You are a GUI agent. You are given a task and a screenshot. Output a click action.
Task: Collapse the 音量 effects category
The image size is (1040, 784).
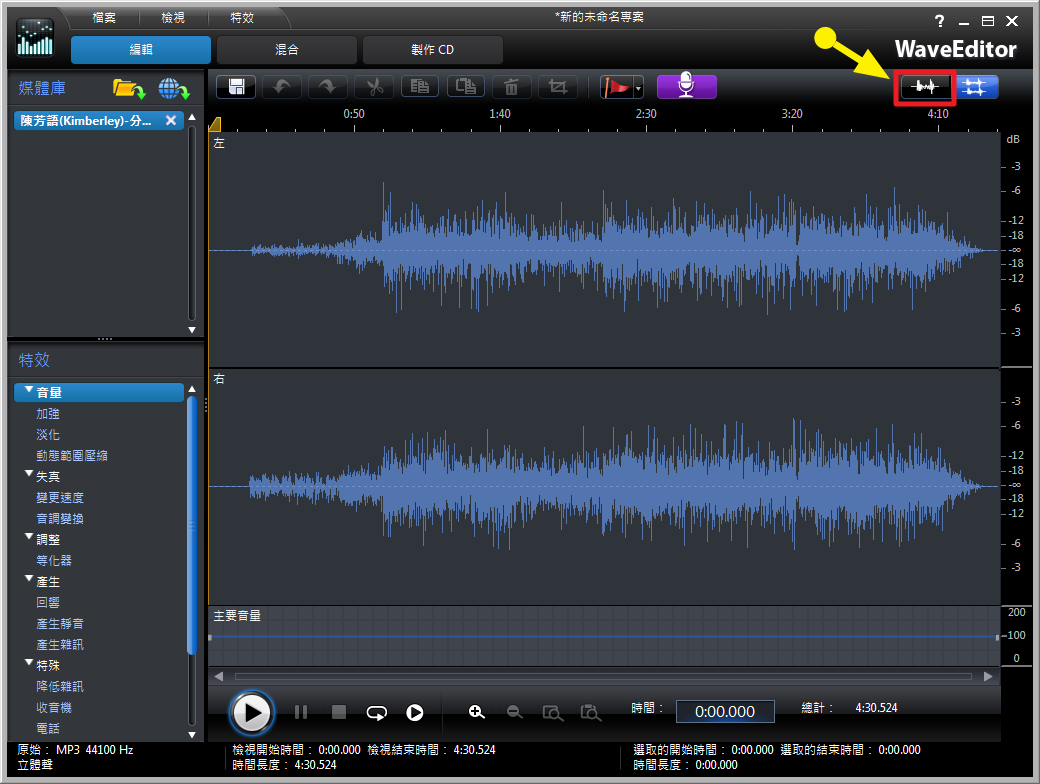29,392
